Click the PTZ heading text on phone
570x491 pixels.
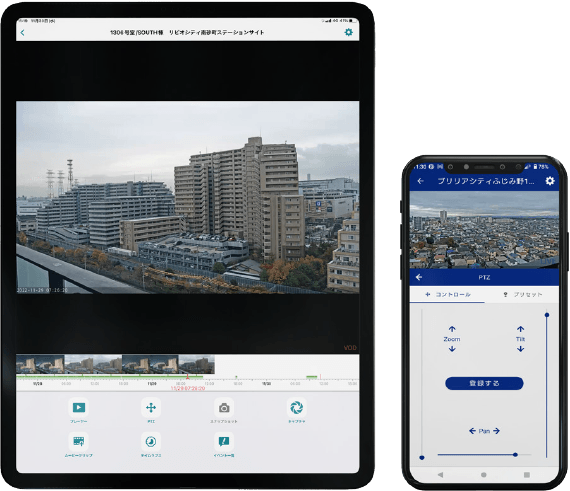coord(484,277)
